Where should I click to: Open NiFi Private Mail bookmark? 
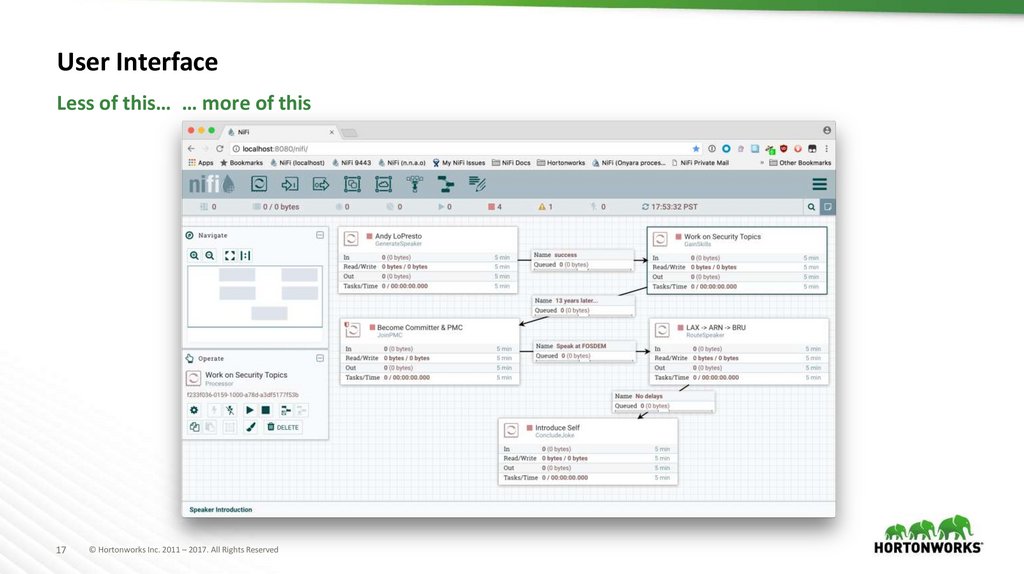coord(700,163)
